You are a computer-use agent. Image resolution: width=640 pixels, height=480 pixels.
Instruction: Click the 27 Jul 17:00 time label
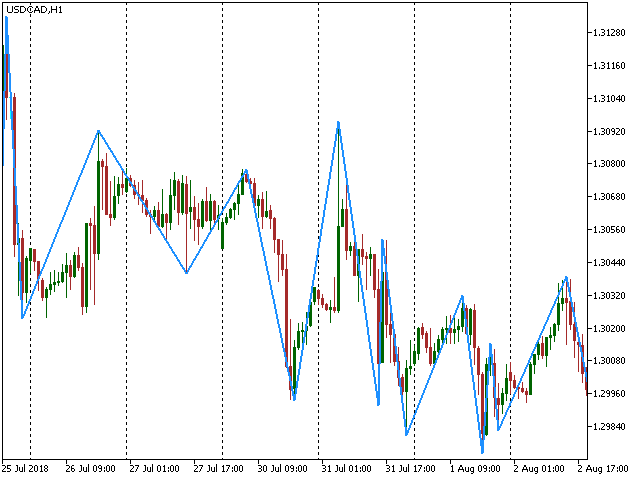click(x=218, y=469)
